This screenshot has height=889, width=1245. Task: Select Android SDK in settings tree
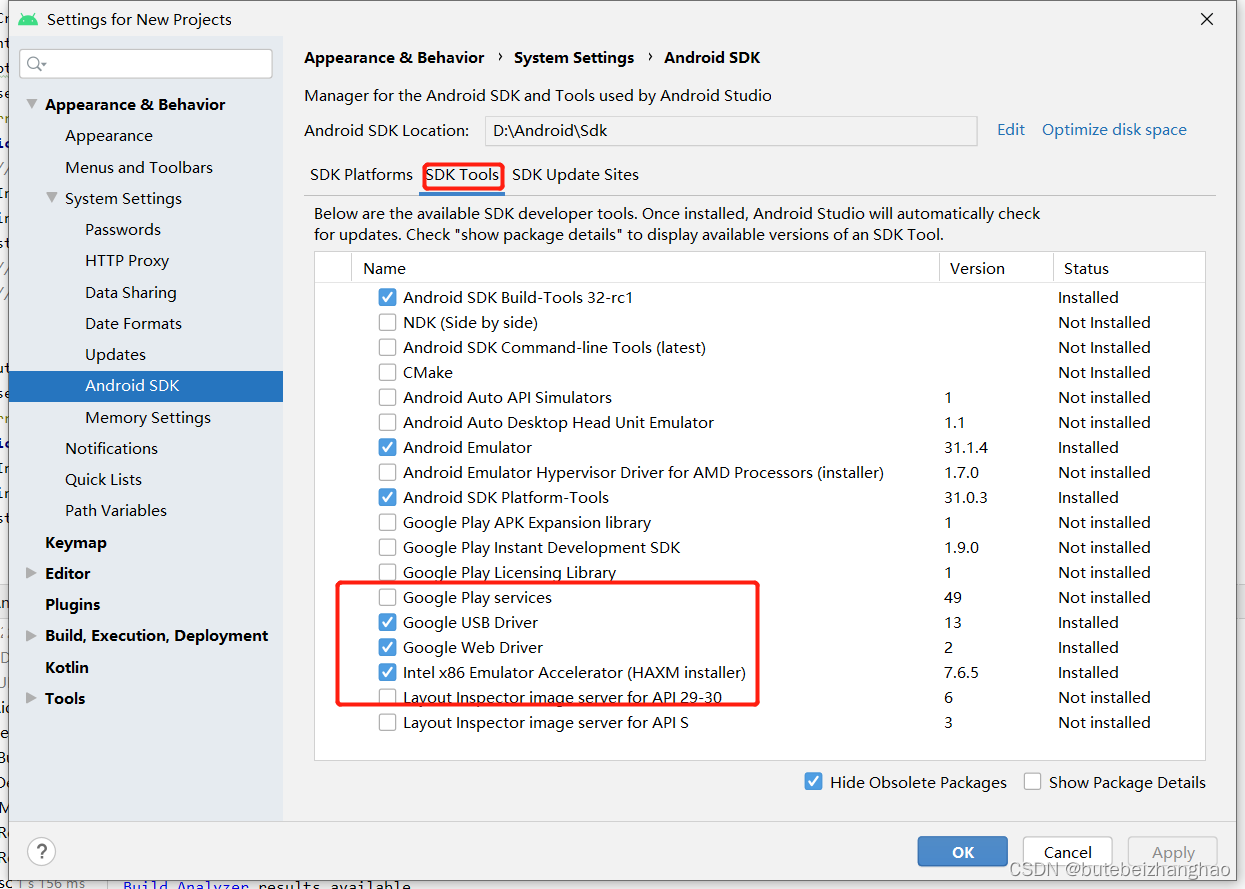145,385
